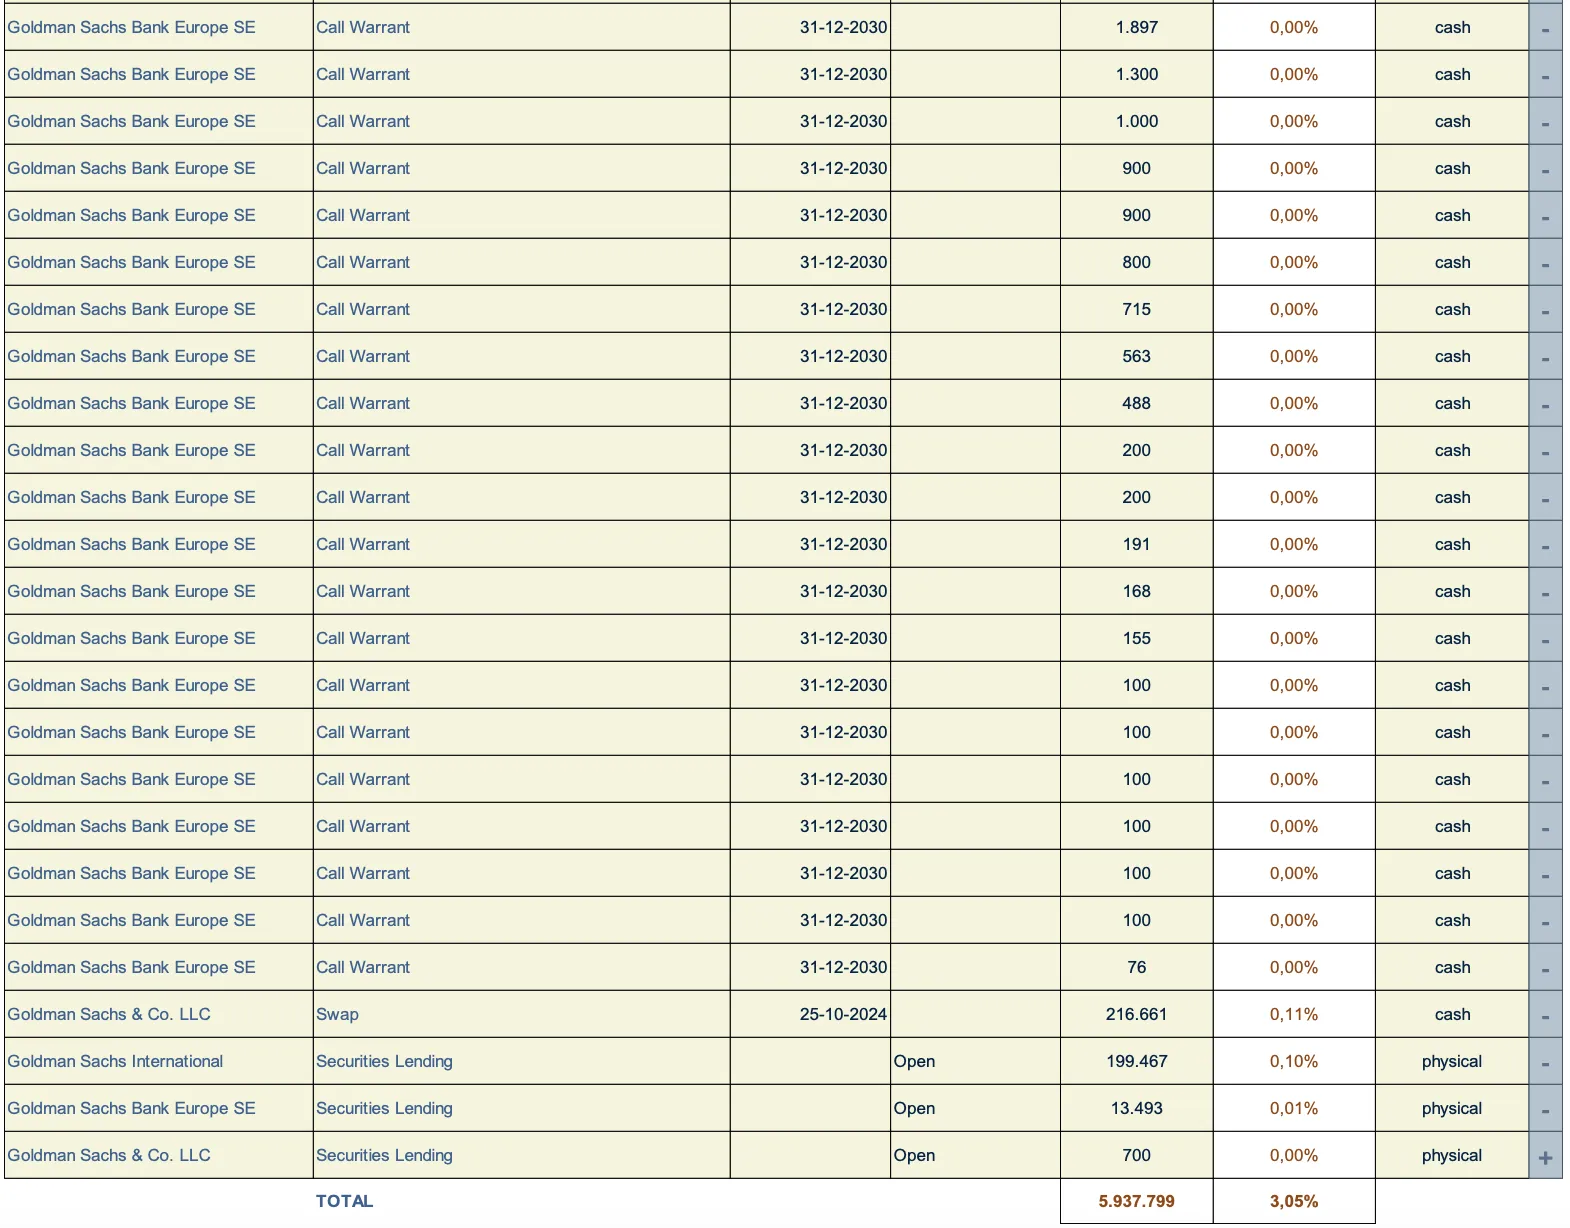Open Securities Lending link in the 199.467 row
Image resolution: width=1570 pixels, height=1228 pixels.
point(384,1061)
